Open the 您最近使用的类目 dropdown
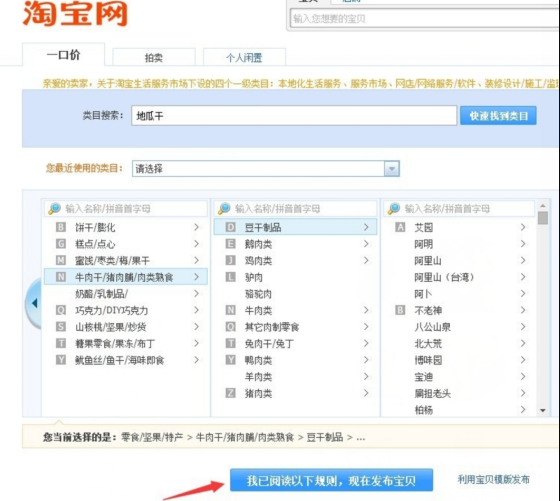 click(266, 169)
